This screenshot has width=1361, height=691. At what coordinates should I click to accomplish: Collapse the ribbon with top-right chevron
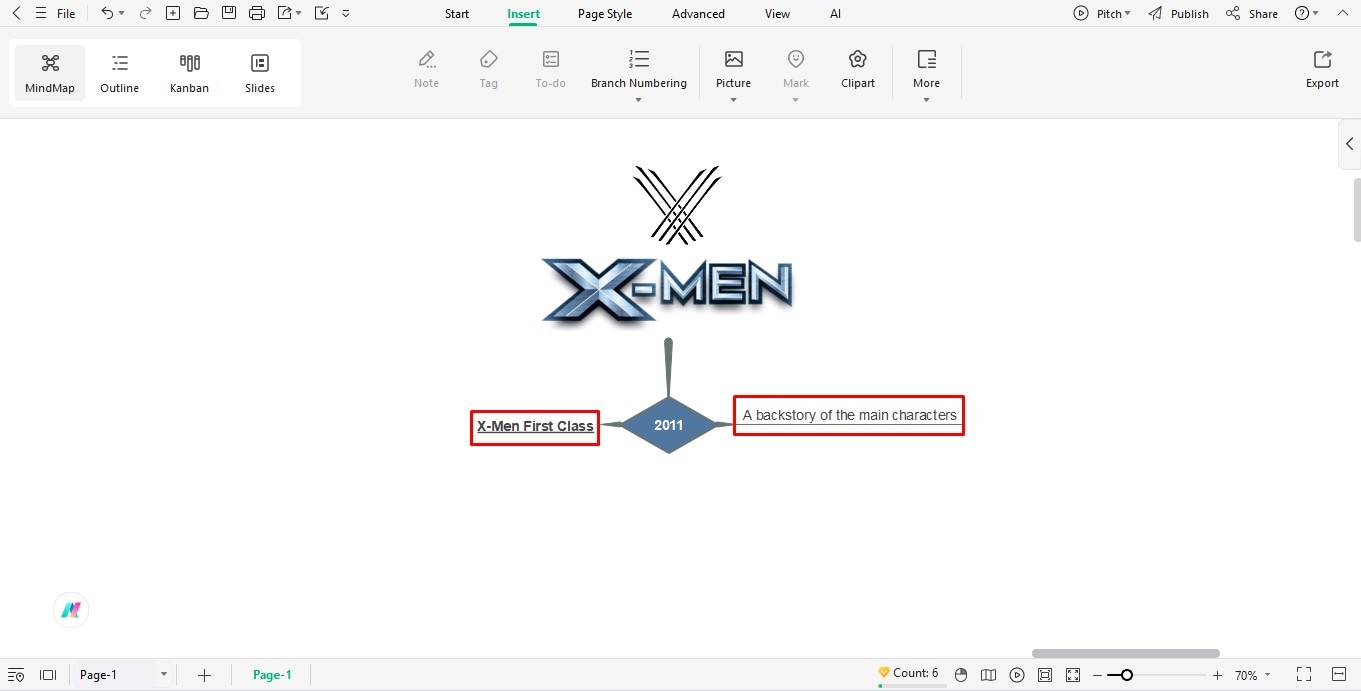tap(1341, 14)
